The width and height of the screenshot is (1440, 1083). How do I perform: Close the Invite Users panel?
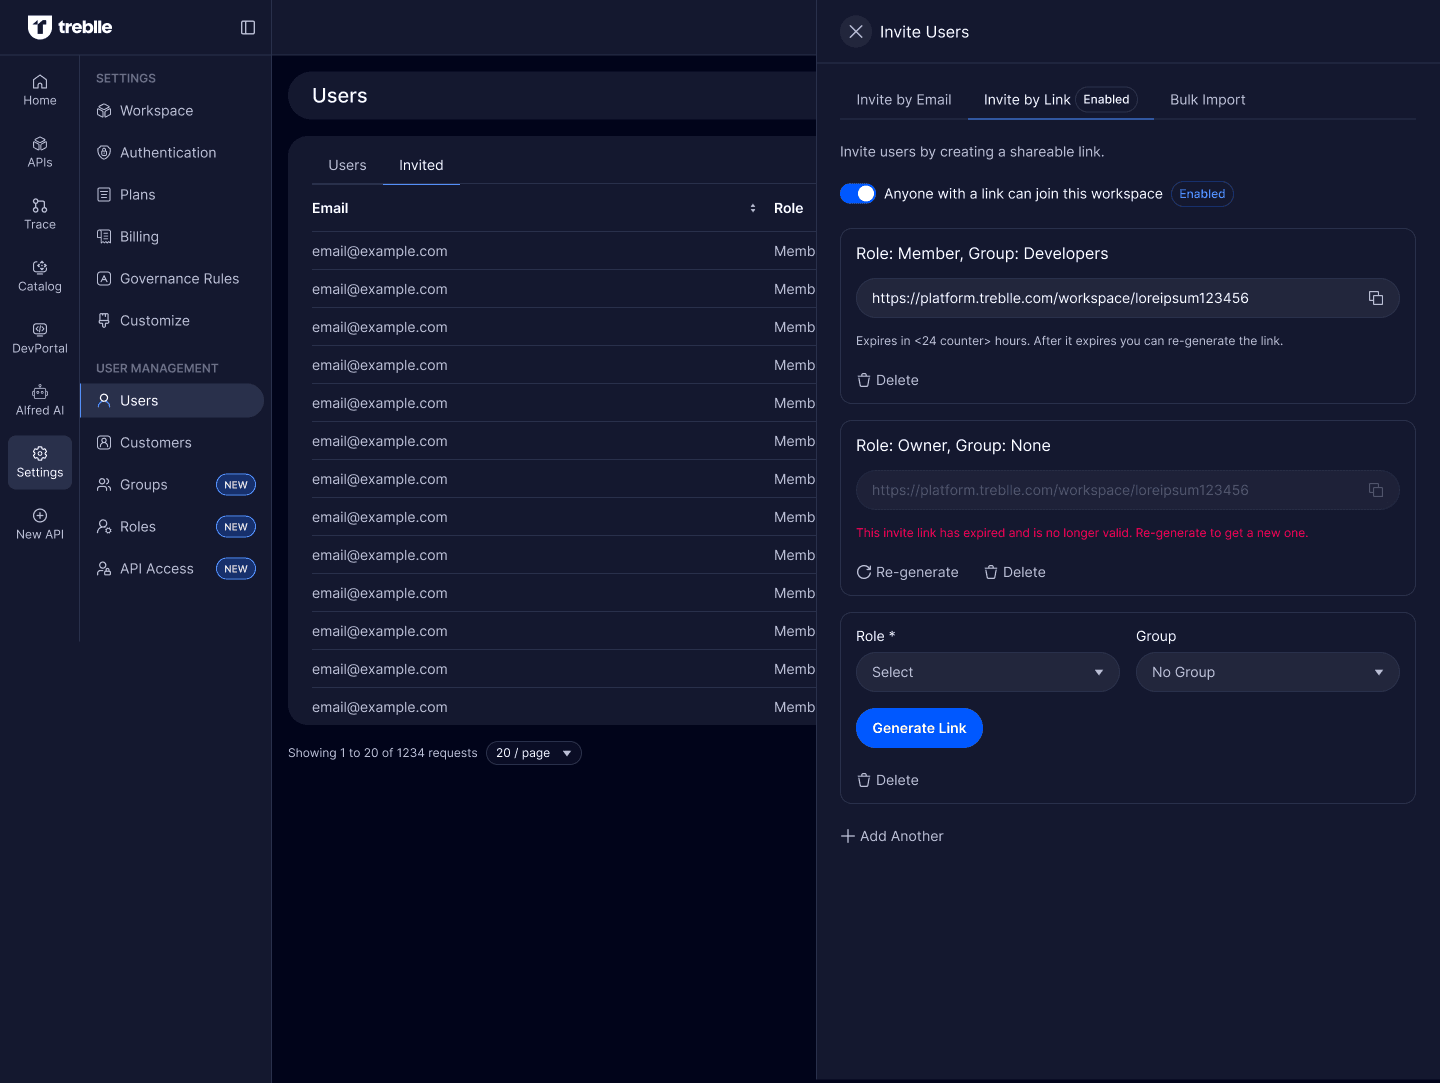tap(856, 32)
